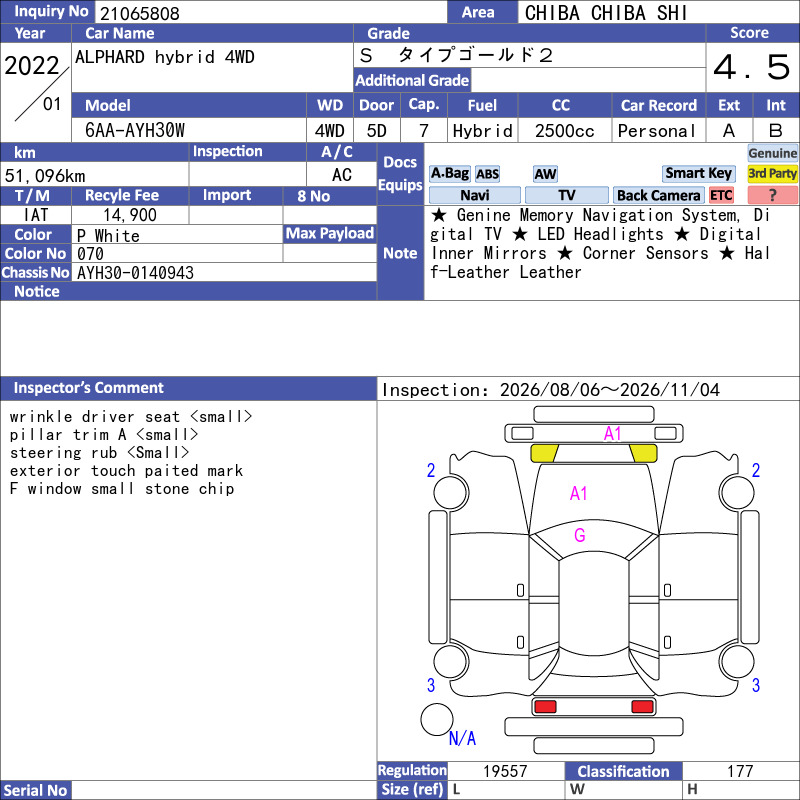
Task: Select the color value P White
Action: coord(108,236)
